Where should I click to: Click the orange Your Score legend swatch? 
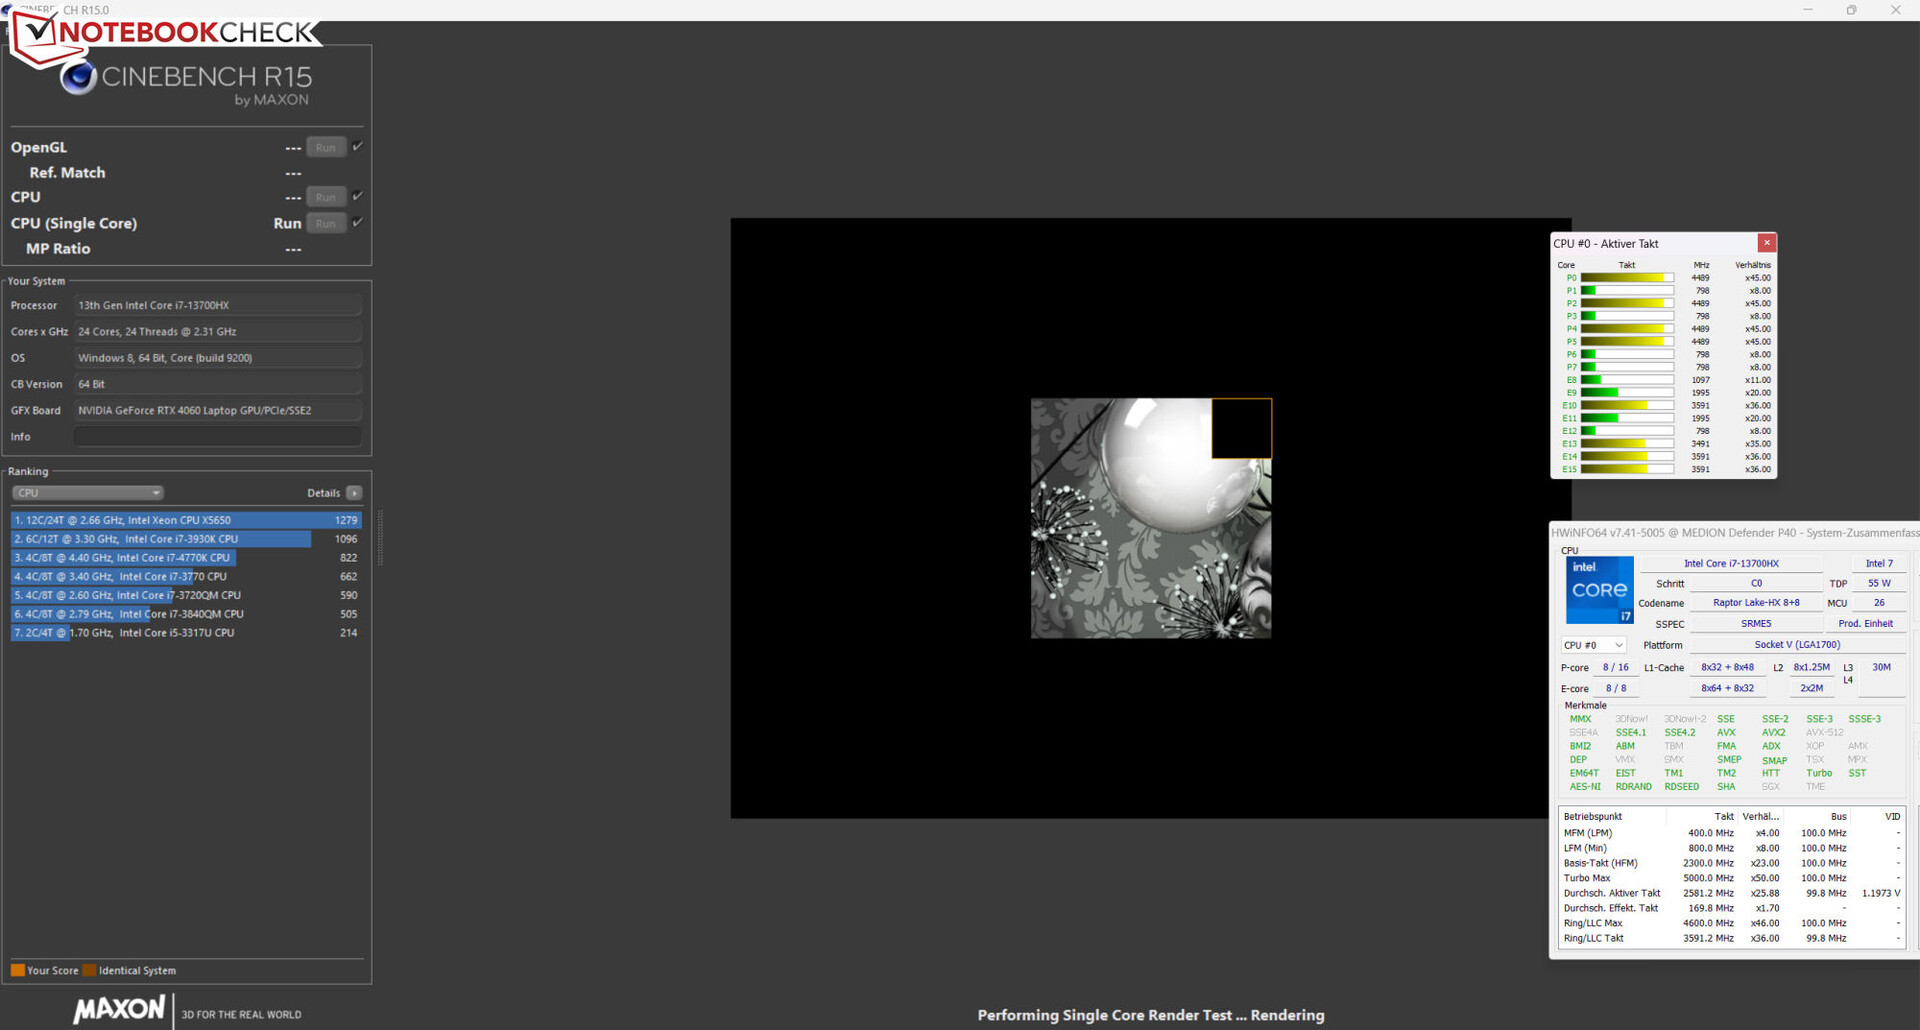coord(17,970)
